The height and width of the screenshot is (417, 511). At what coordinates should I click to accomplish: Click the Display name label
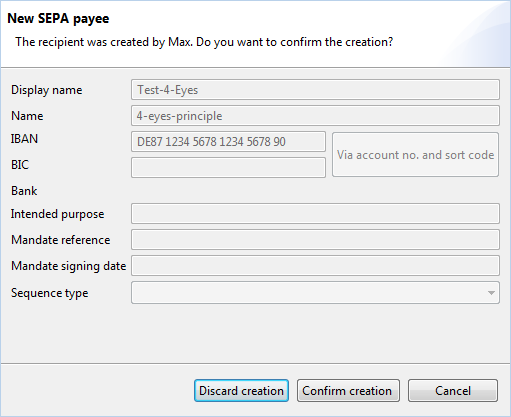click(47, 90)
